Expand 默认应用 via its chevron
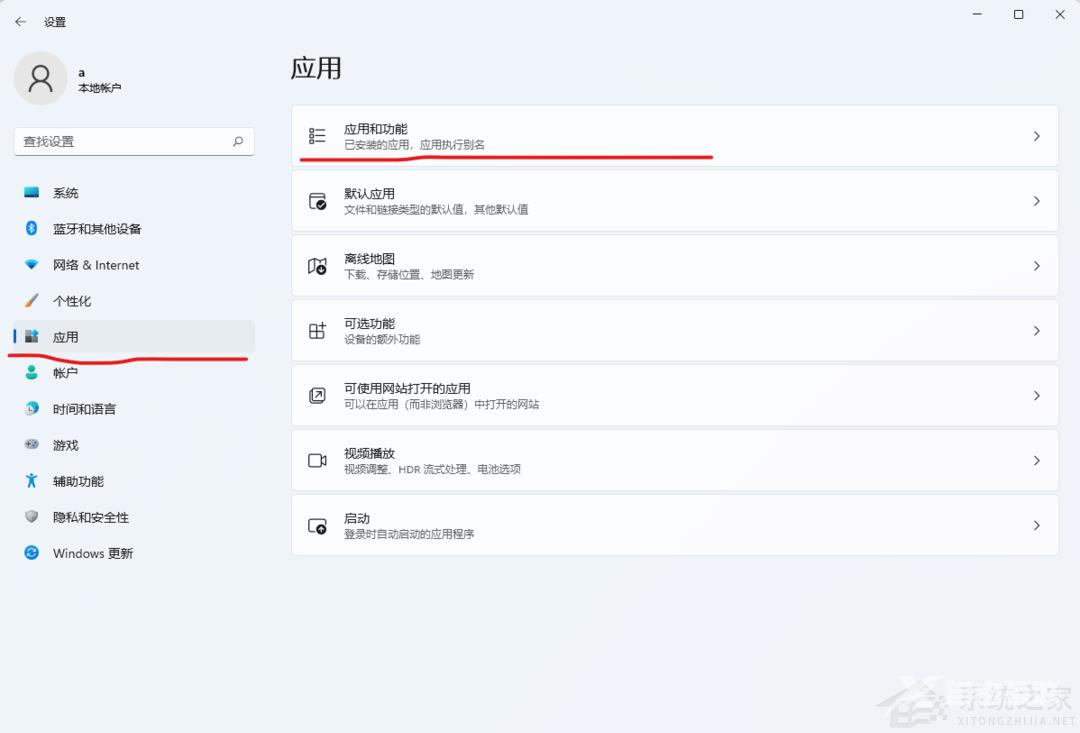The image size is (1080, 733). pos(1037,200)
